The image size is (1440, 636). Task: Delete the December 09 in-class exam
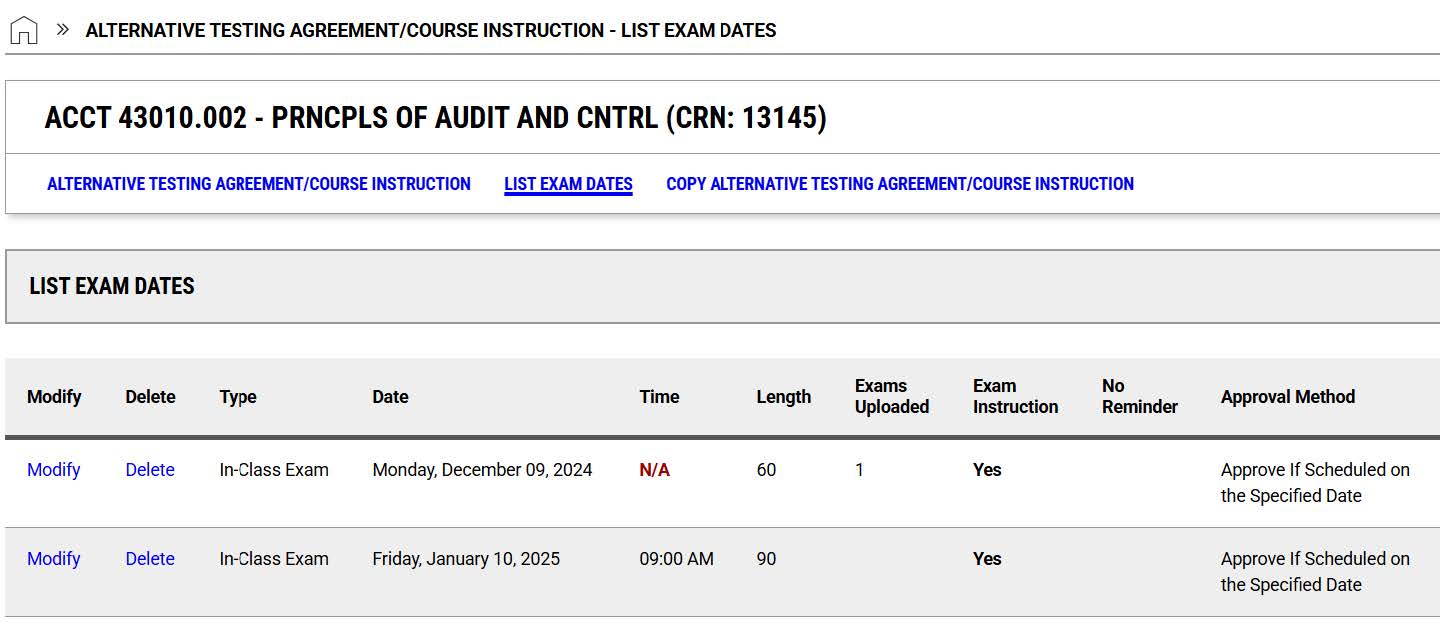click(x=149, y=469)
